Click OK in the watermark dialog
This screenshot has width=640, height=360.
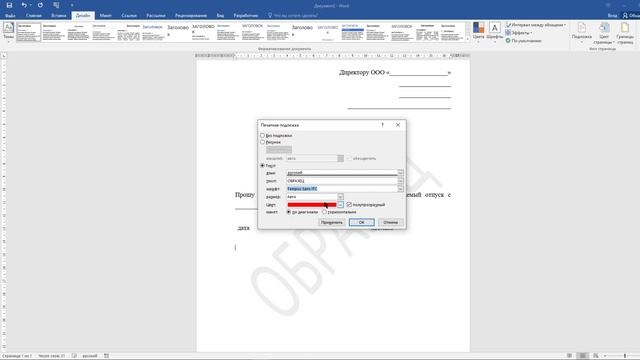click(362, 222)
